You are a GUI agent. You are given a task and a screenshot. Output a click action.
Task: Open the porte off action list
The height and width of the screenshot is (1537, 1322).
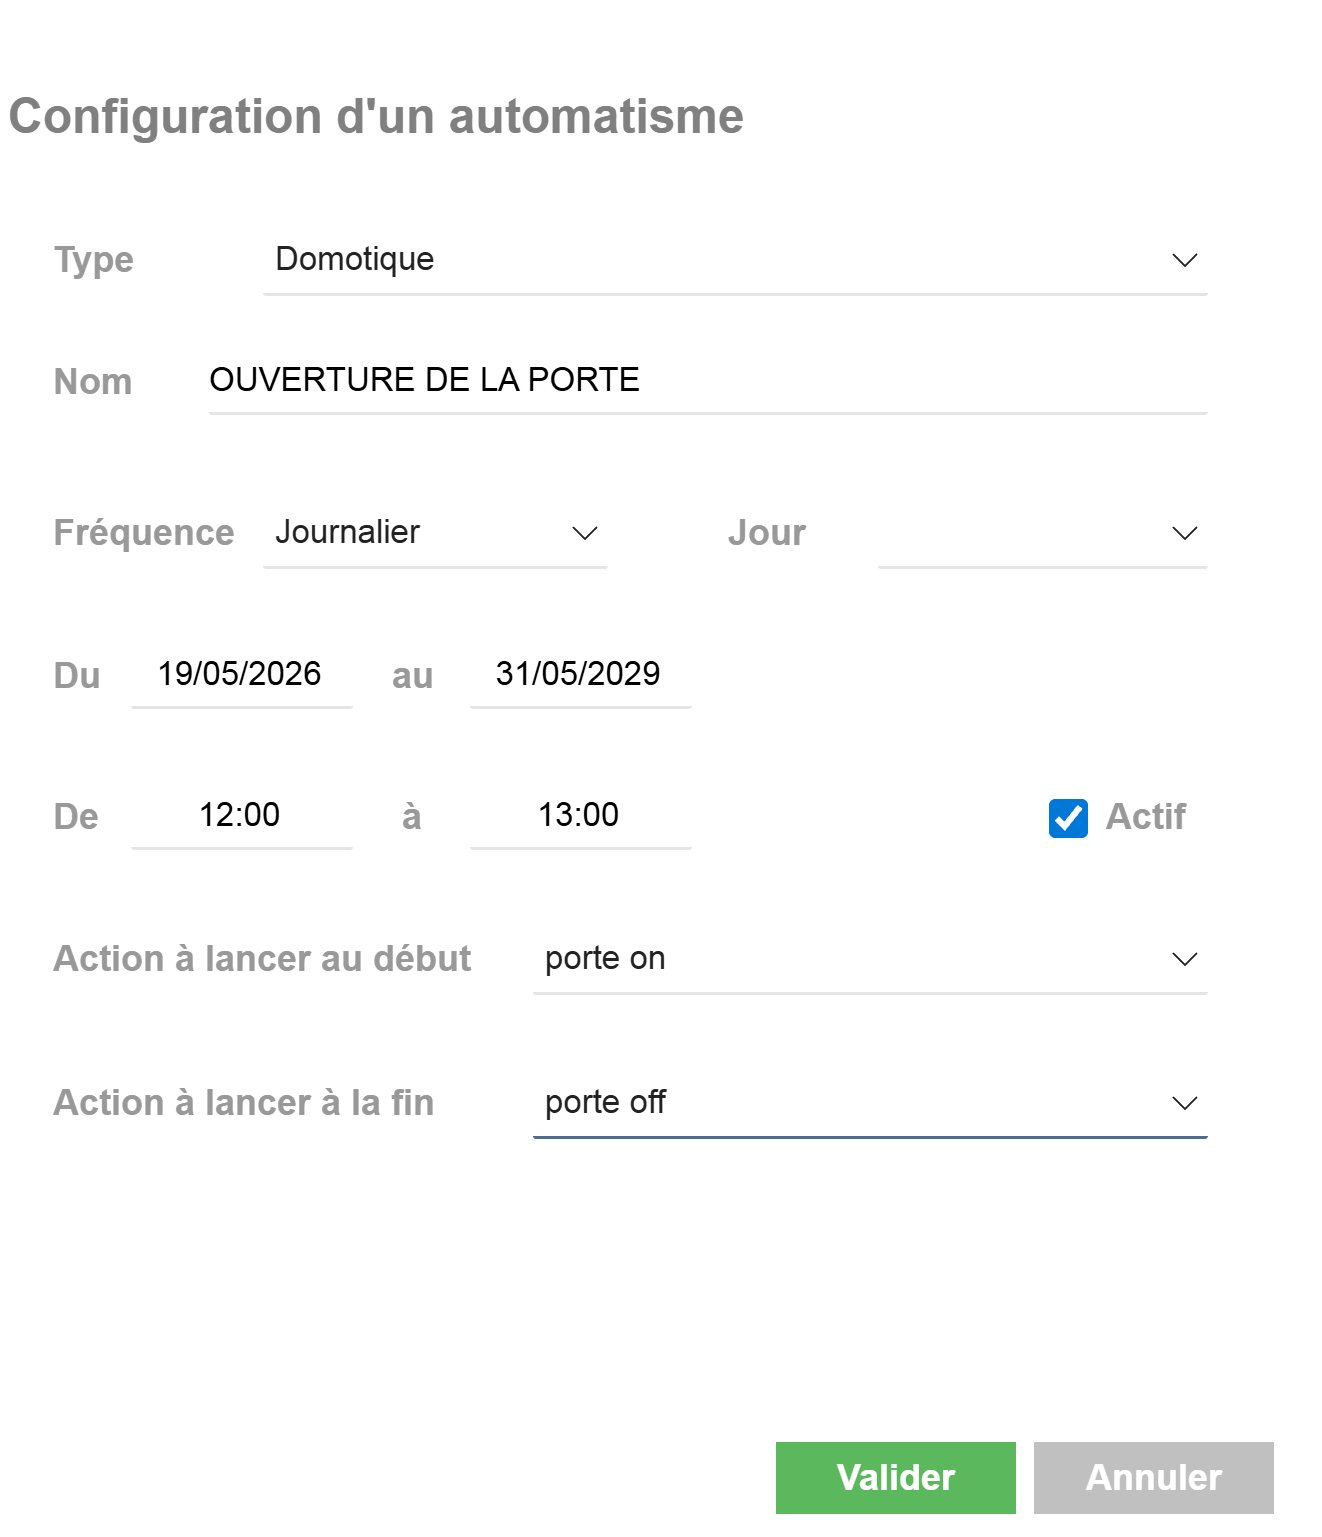point(870,1103)
